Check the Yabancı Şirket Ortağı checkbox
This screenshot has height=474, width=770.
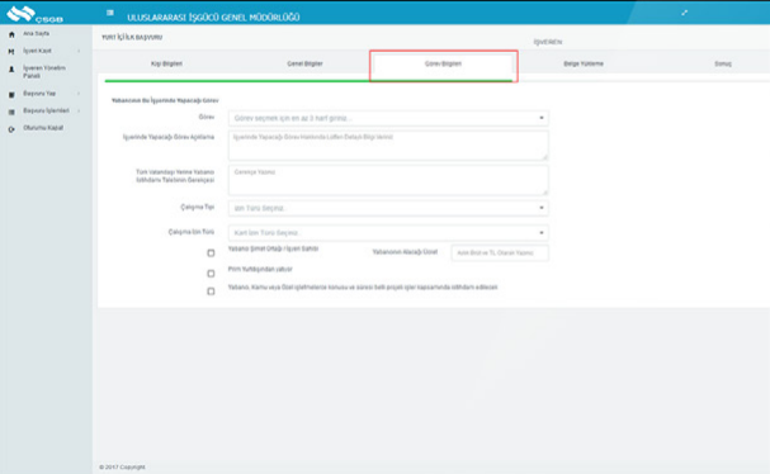coord(211,253)
